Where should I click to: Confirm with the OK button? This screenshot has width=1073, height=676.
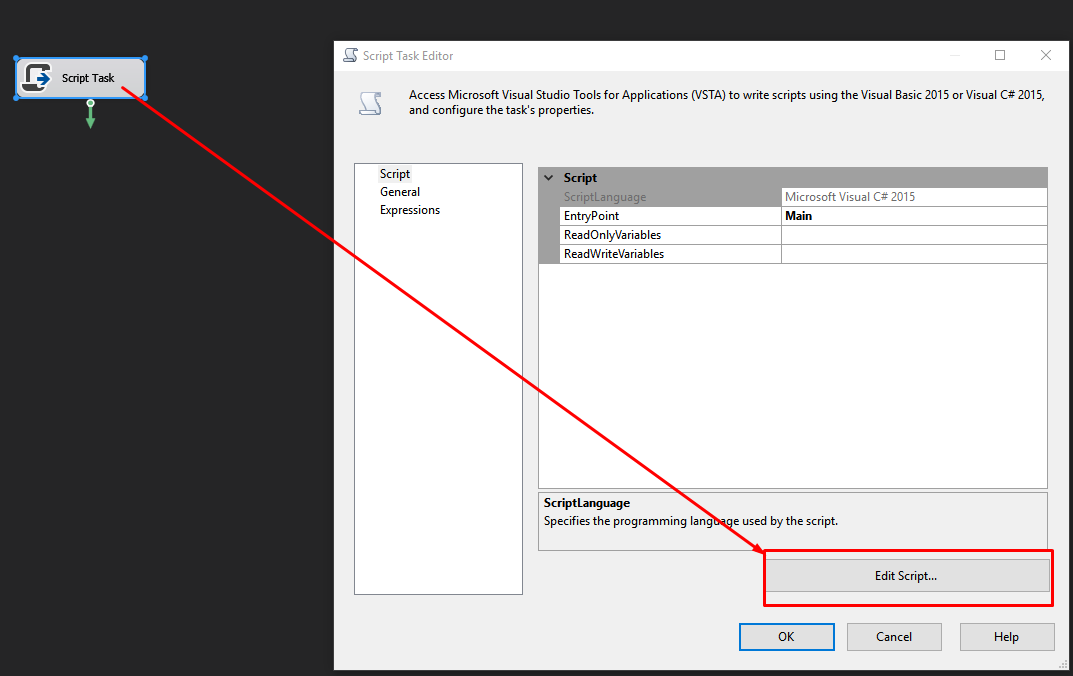coord(786,637)
